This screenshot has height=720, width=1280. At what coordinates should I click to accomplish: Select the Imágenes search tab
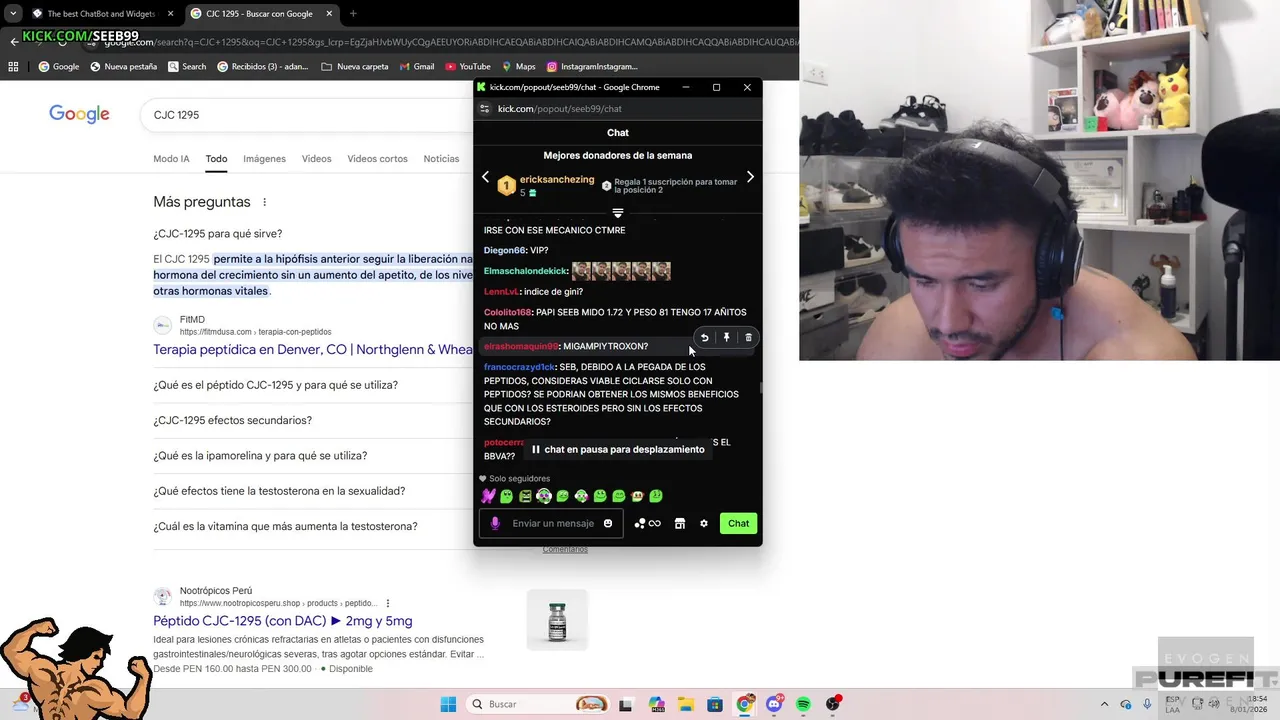(264, 159)
